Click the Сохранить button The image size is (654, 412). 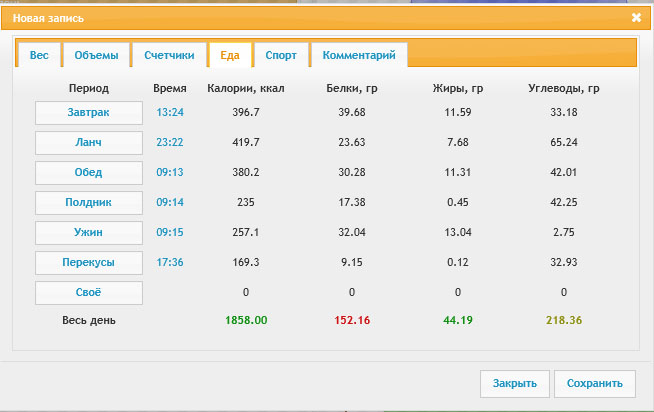[x=595, y=383]
